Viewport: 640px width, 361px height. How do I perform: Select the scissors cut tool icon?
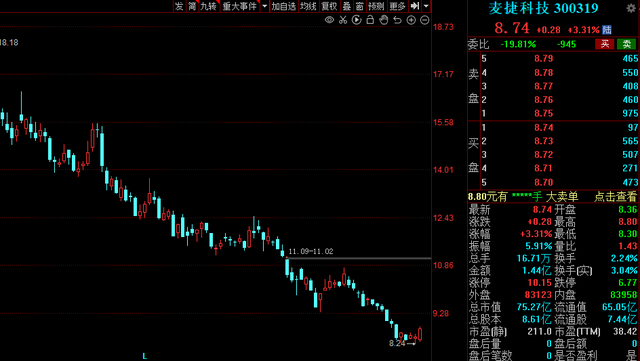tap(343, 20)
